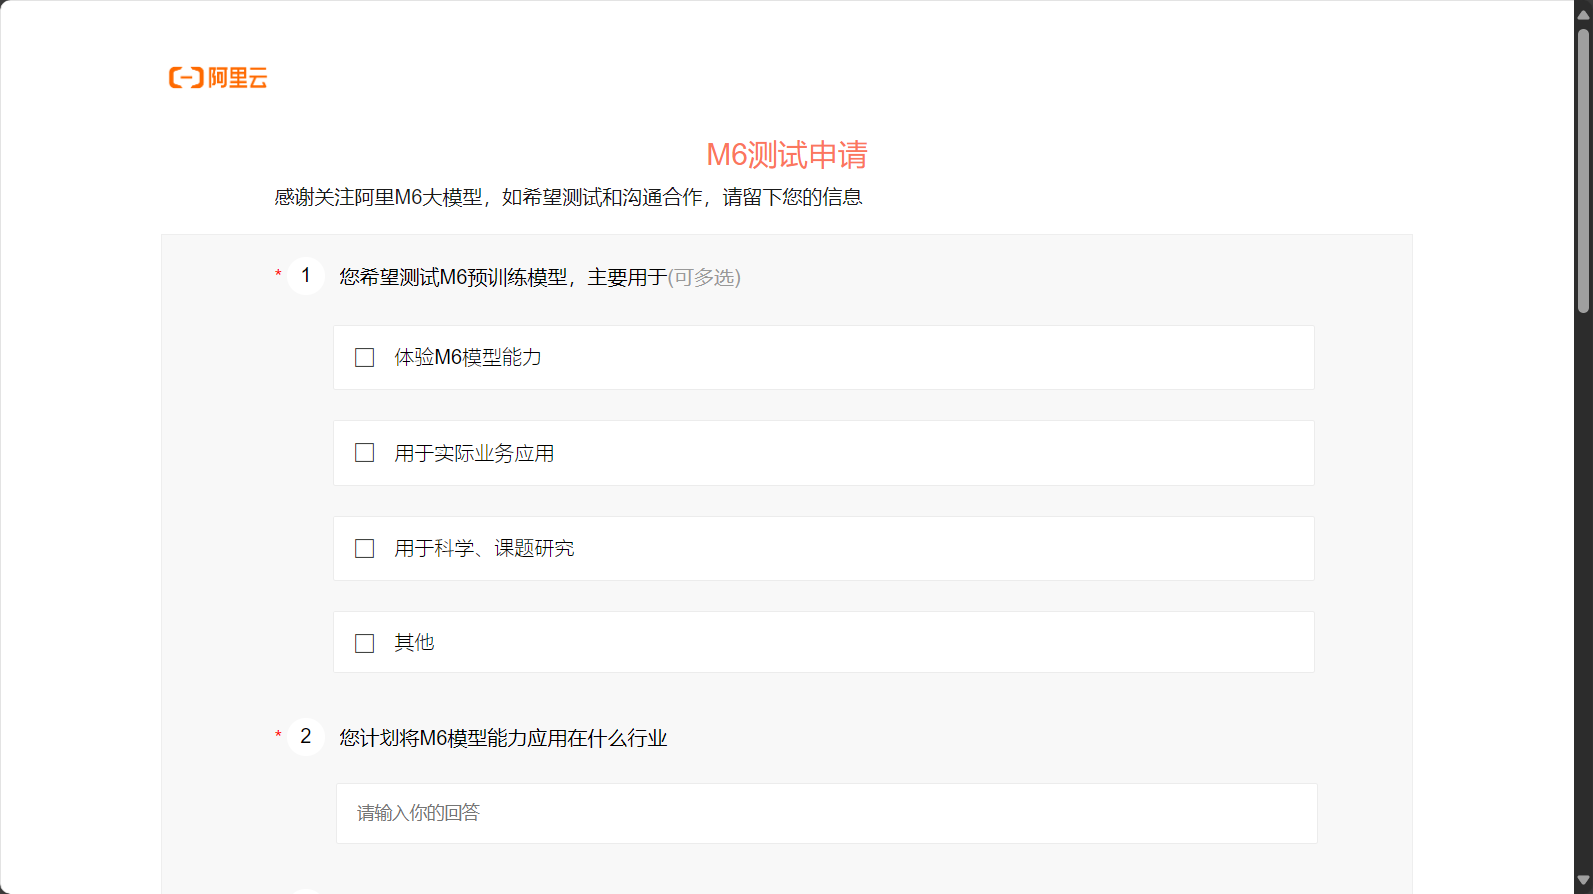Viewport: 1593px width, 894px height.
Task: Select the 用于科学、课题研究 option label
Action: pos(484,548)
